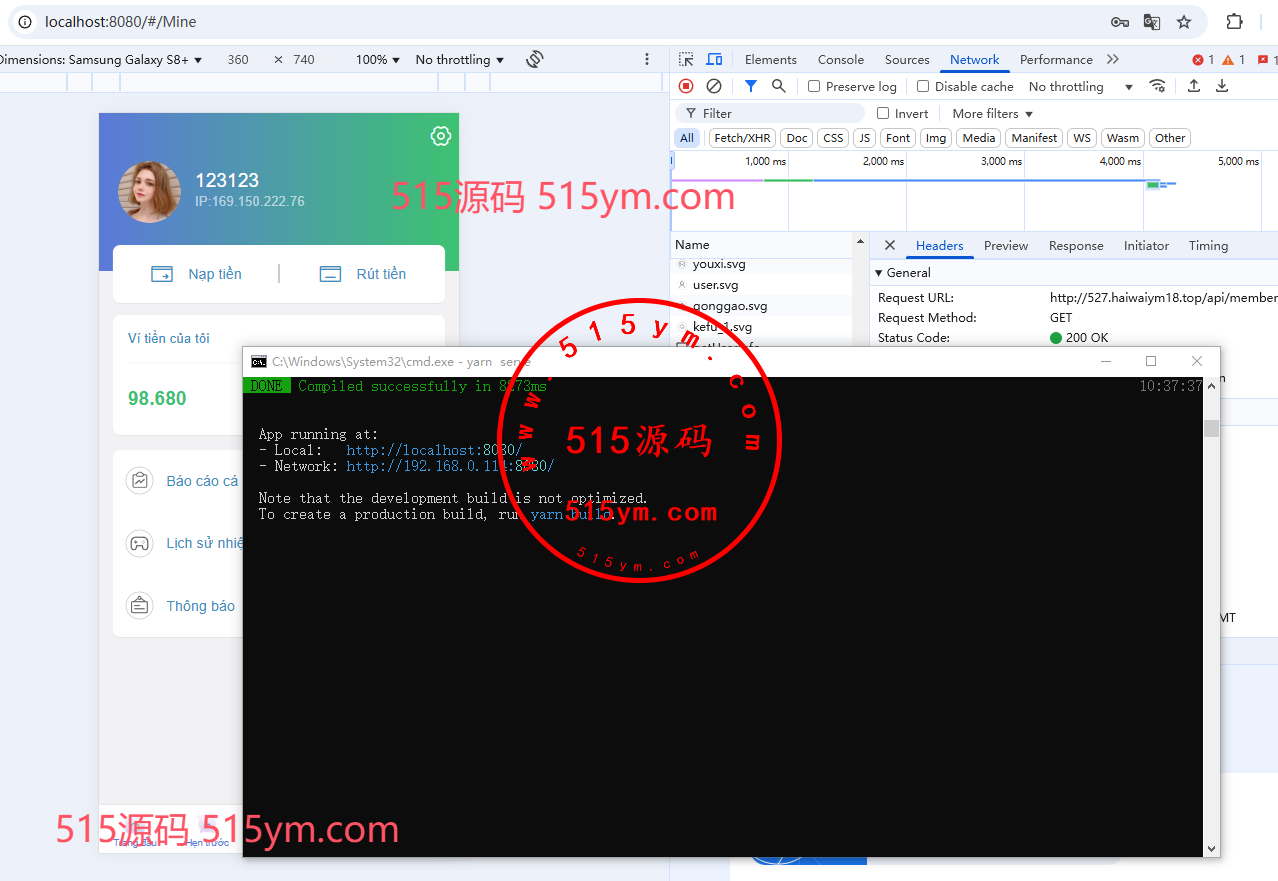
Task: Click the Filter text input field
Action: (x=780, y=114)
